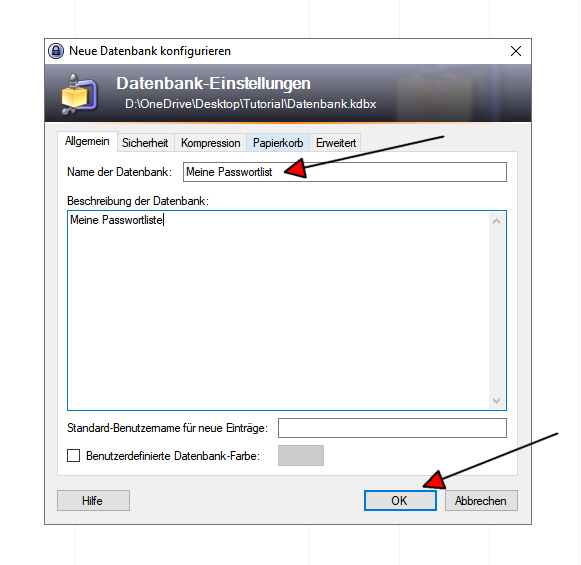Cancel with the Abbrechen button
Image resolution: width=581 pixels, height=565 pixels.
481,501
